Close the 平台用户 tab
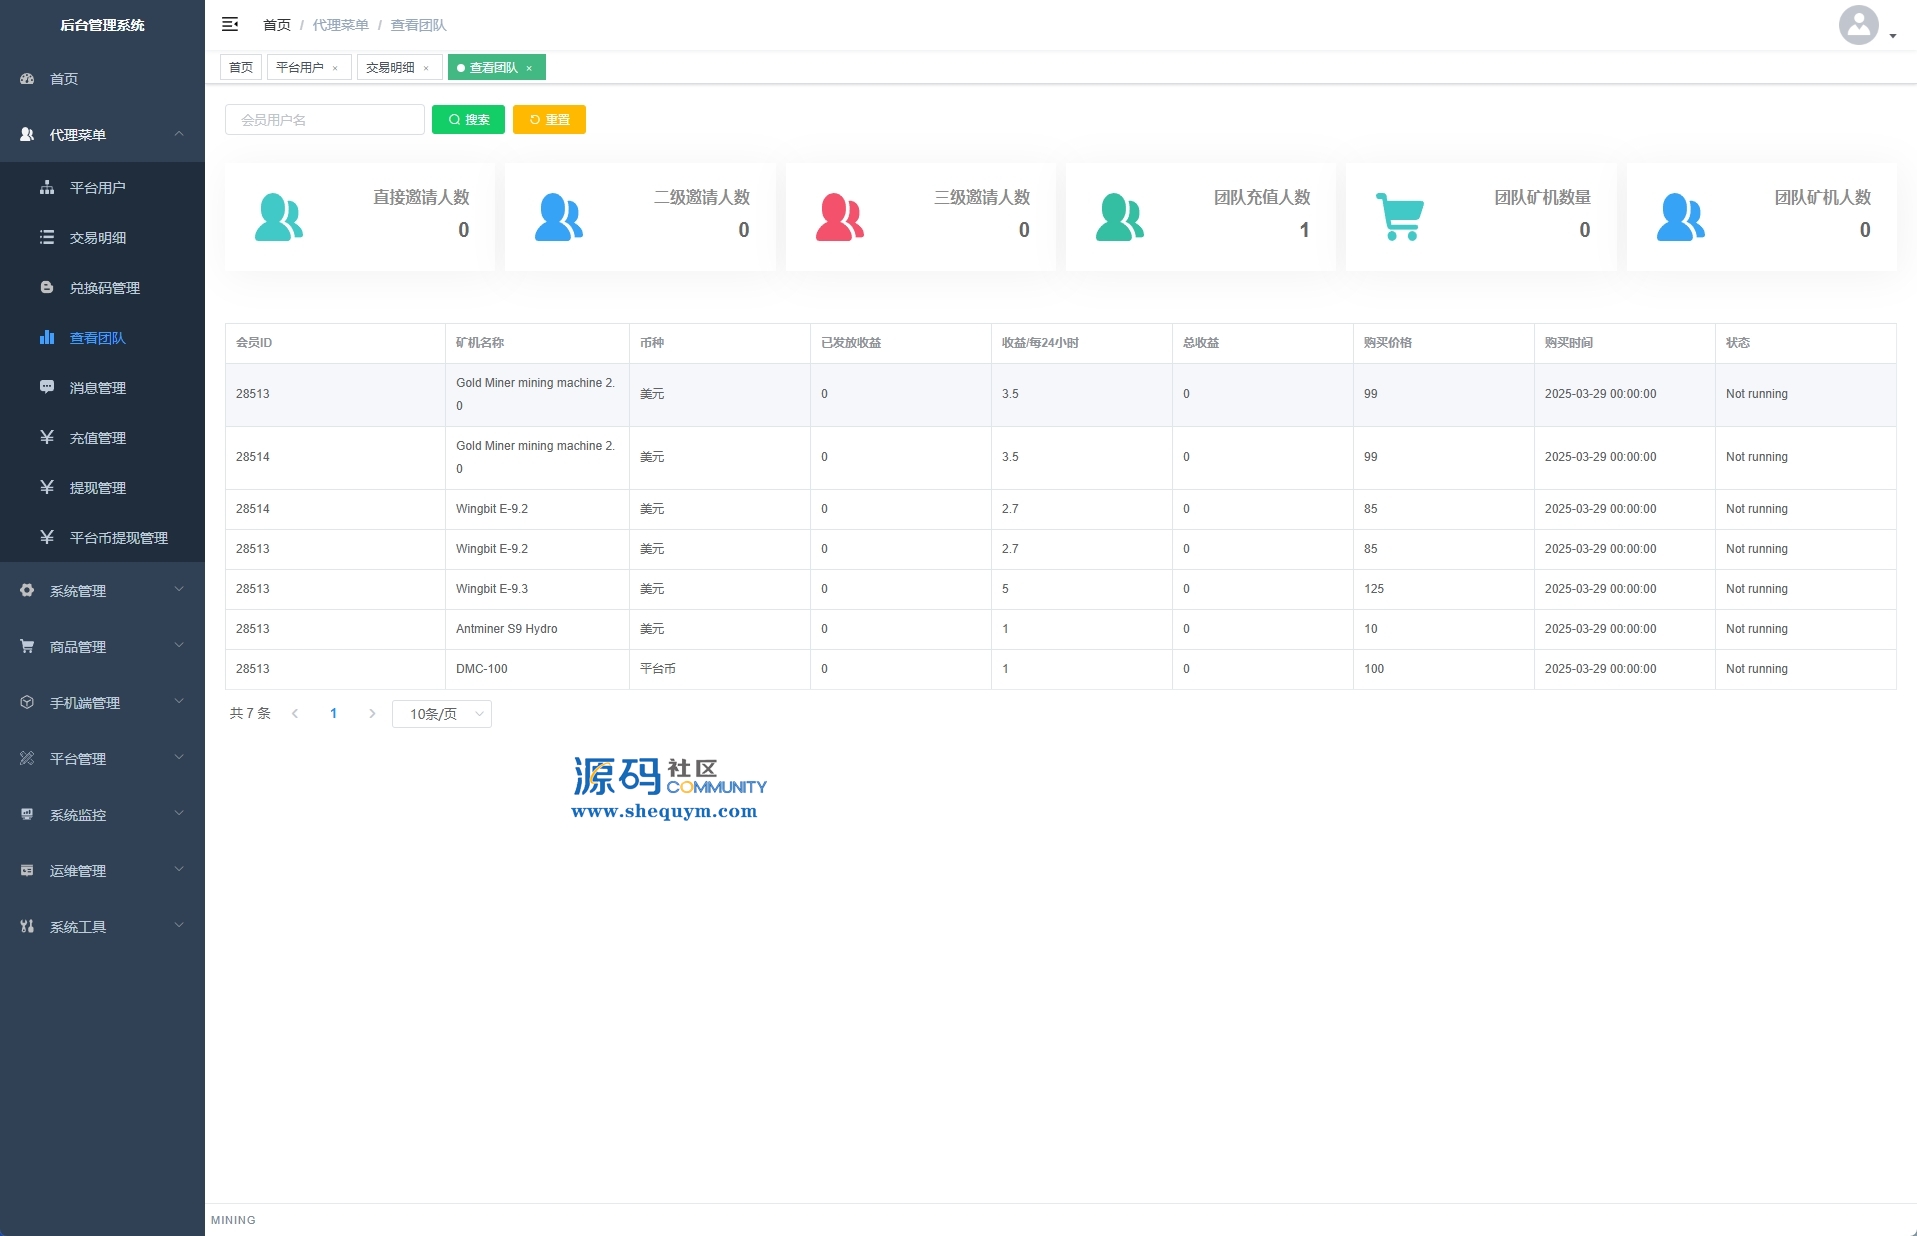This screenshot has height=1236, width=1917. pyautogui.click(x=335, y=68)
